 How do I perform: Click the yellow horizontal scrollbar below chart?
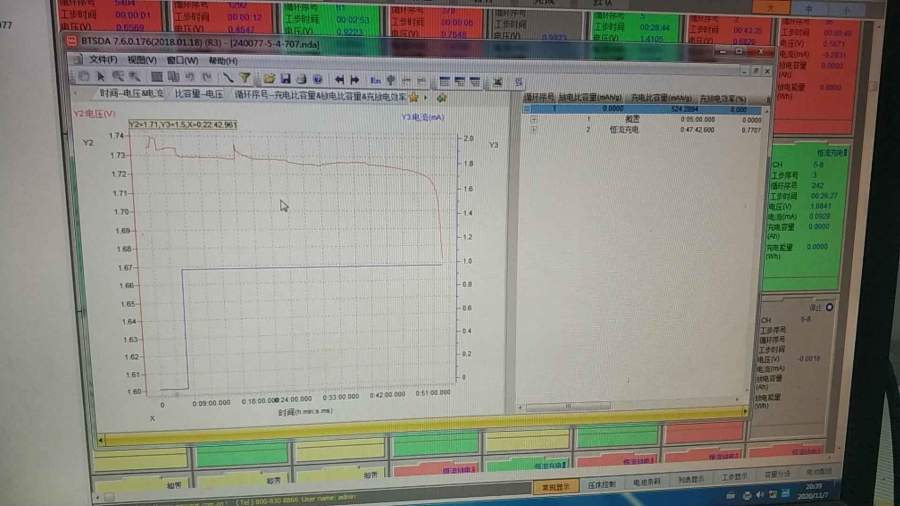(400, 437)
